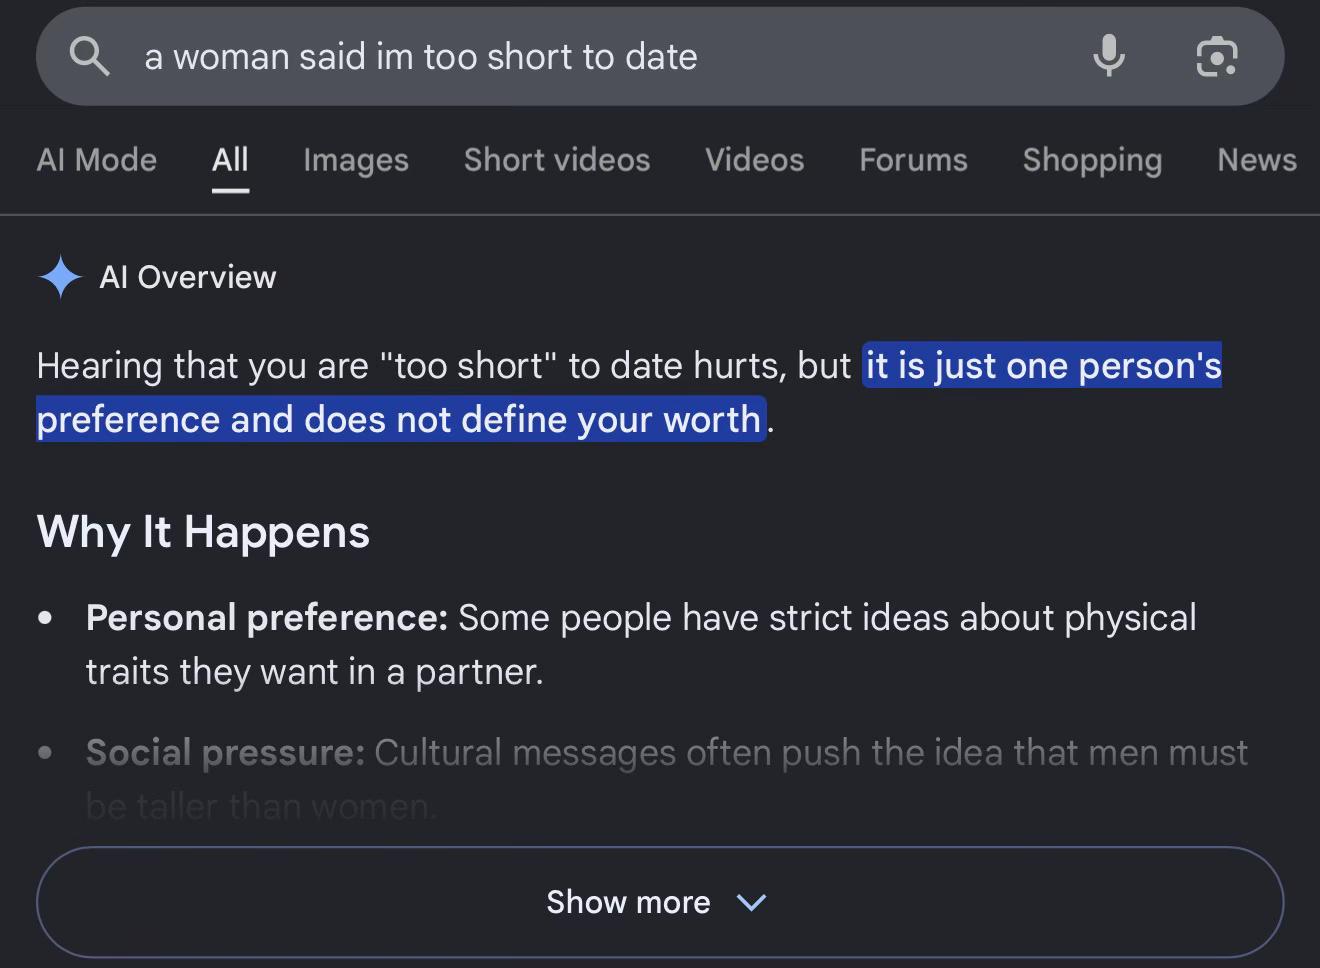
Task: Click the text 'Hearing that you are "too short"'
Action: click(x=297, y=366)
